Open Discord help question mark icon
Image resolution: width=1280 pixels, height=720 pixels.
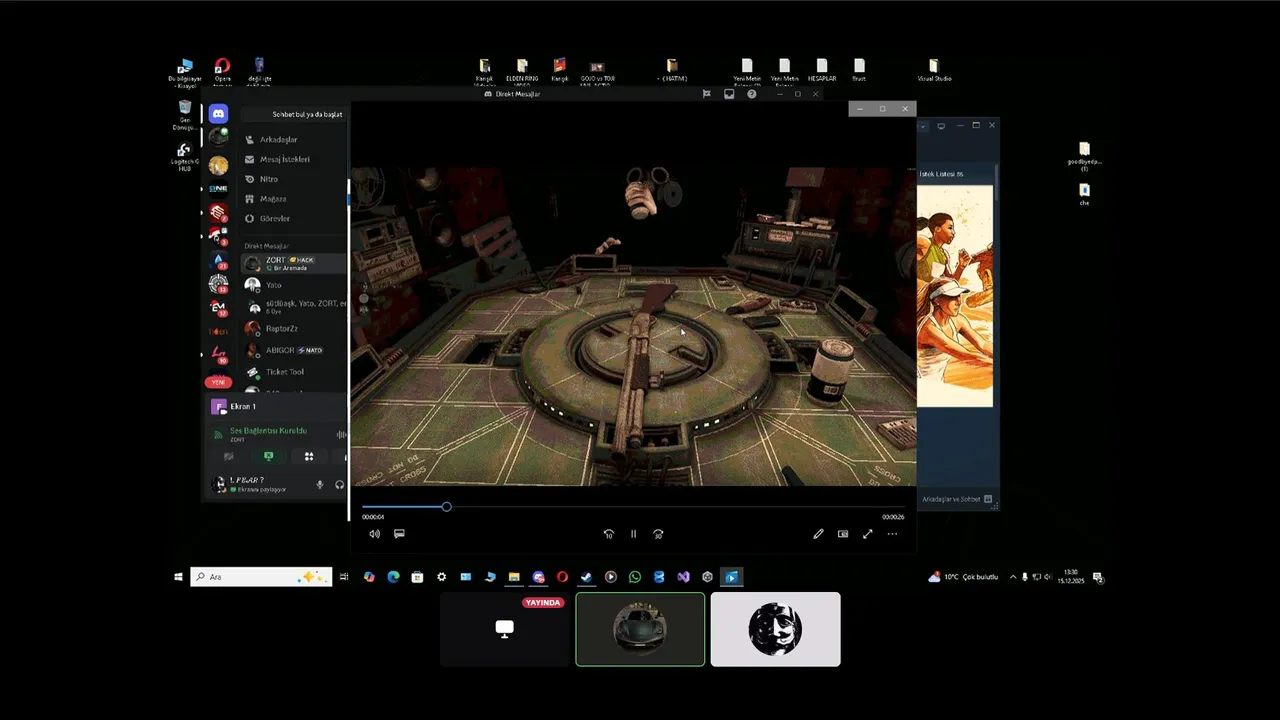[752, 94]
